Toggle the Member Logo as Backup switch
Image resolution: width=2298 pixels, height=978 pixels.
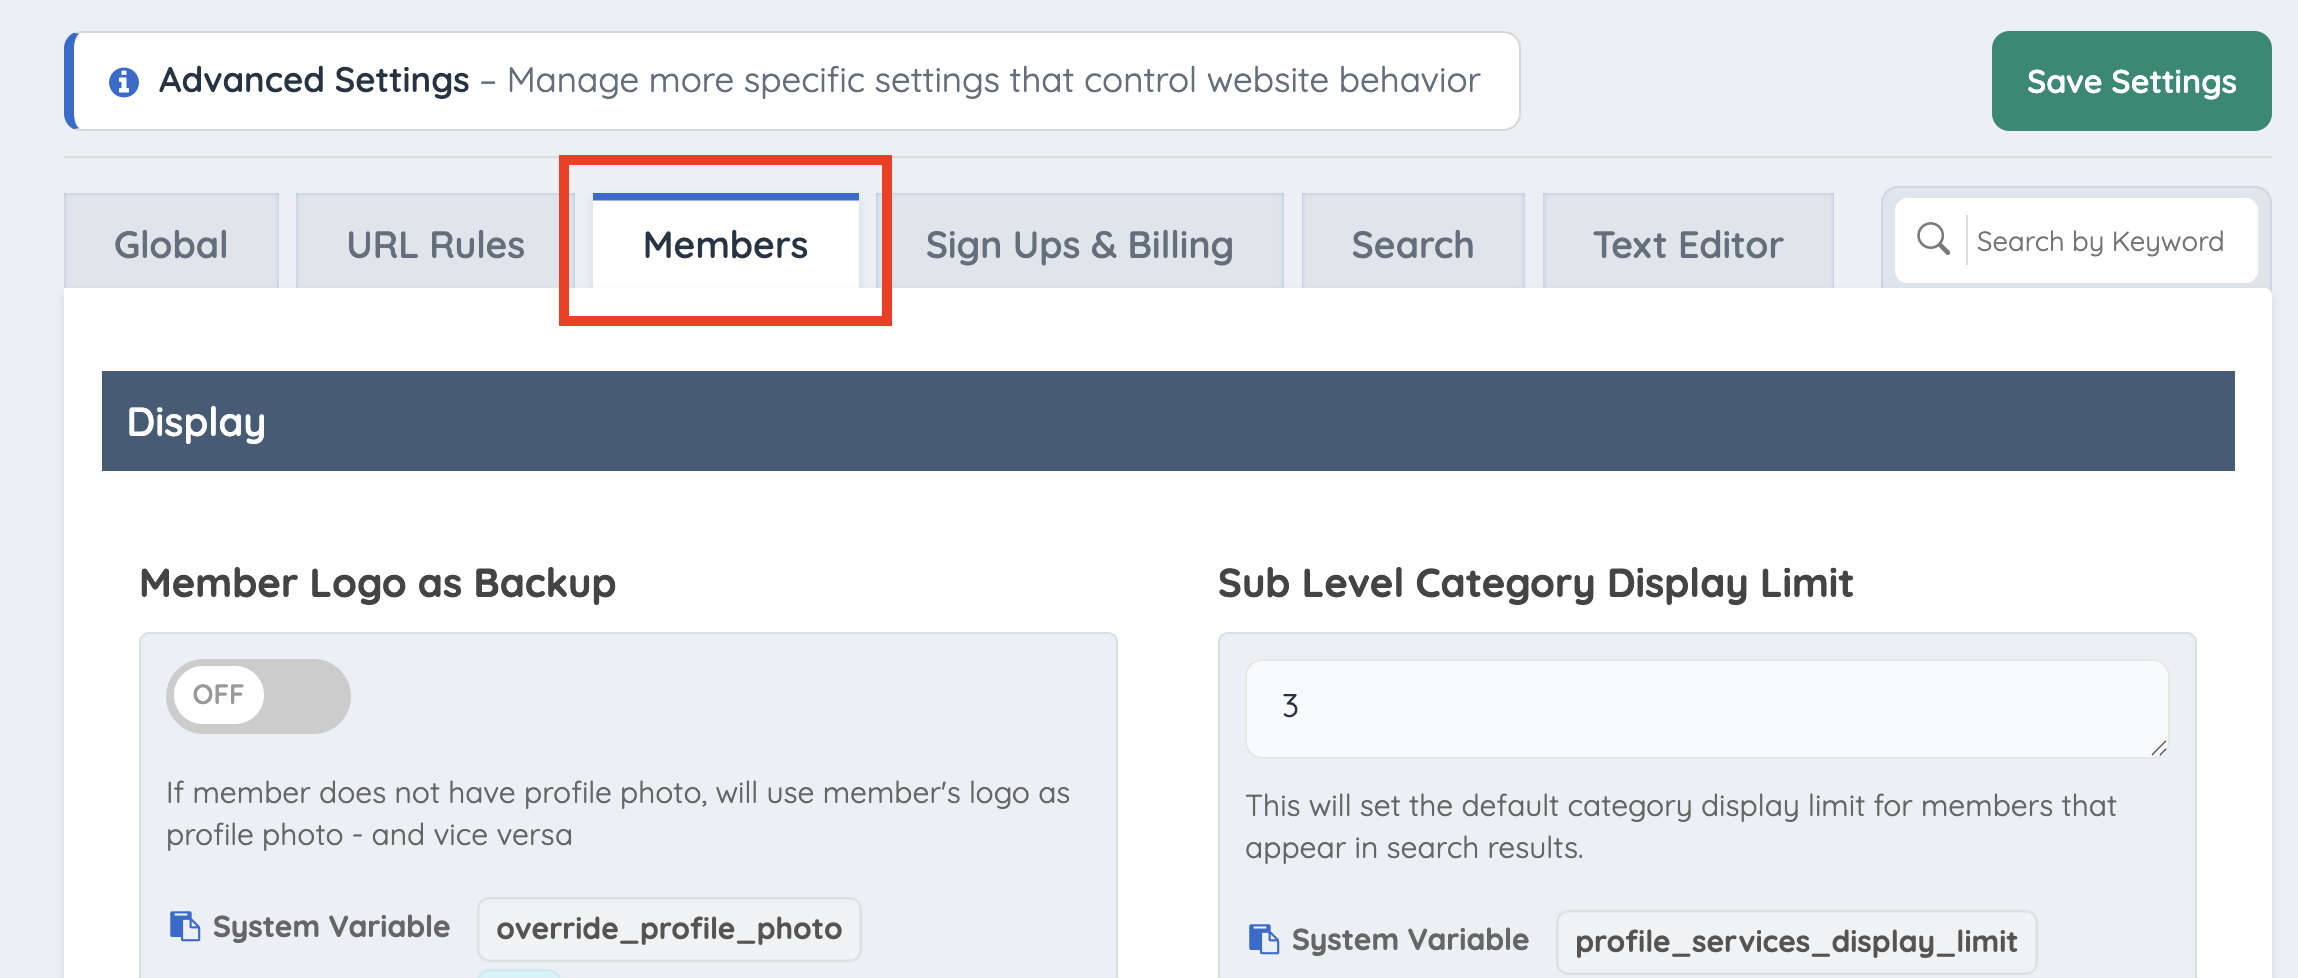[258, 695]
